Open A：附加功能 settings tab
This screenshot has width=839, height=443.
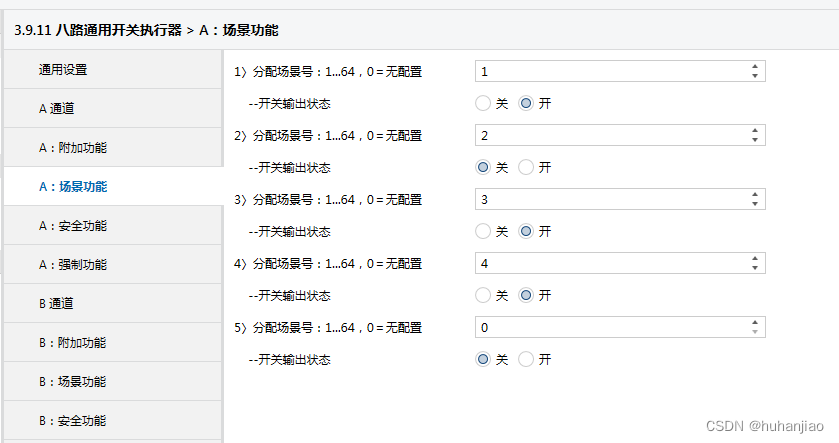click(x=112, y=147)
